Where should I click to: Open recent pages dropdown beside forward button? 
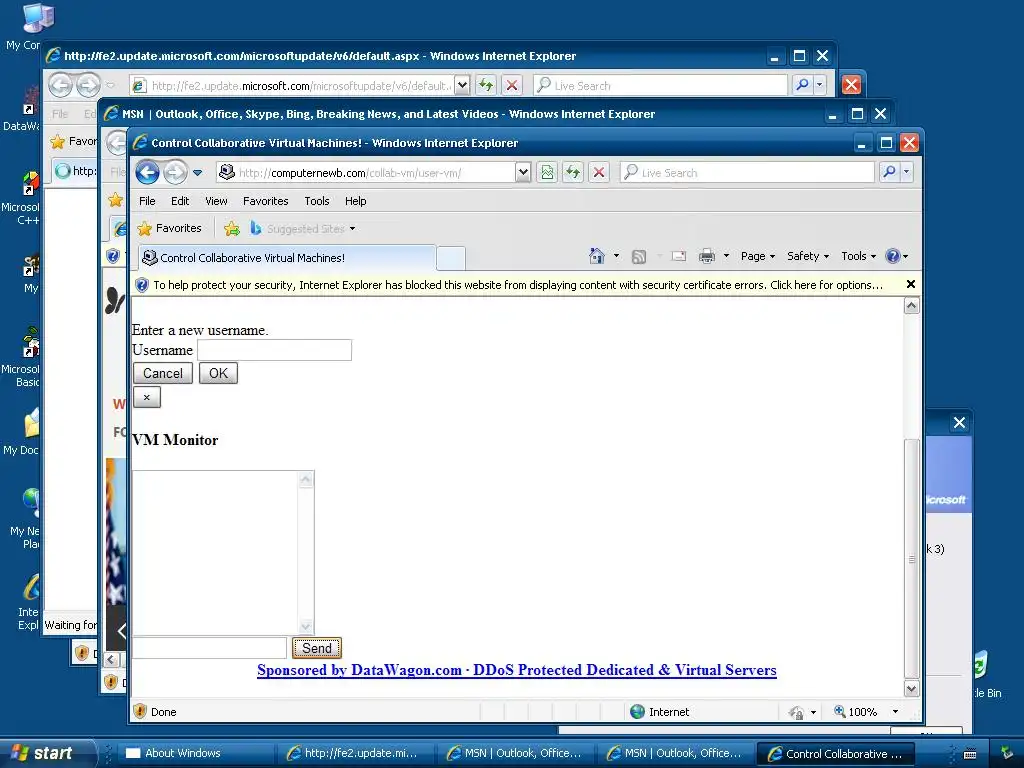[197, 173]
